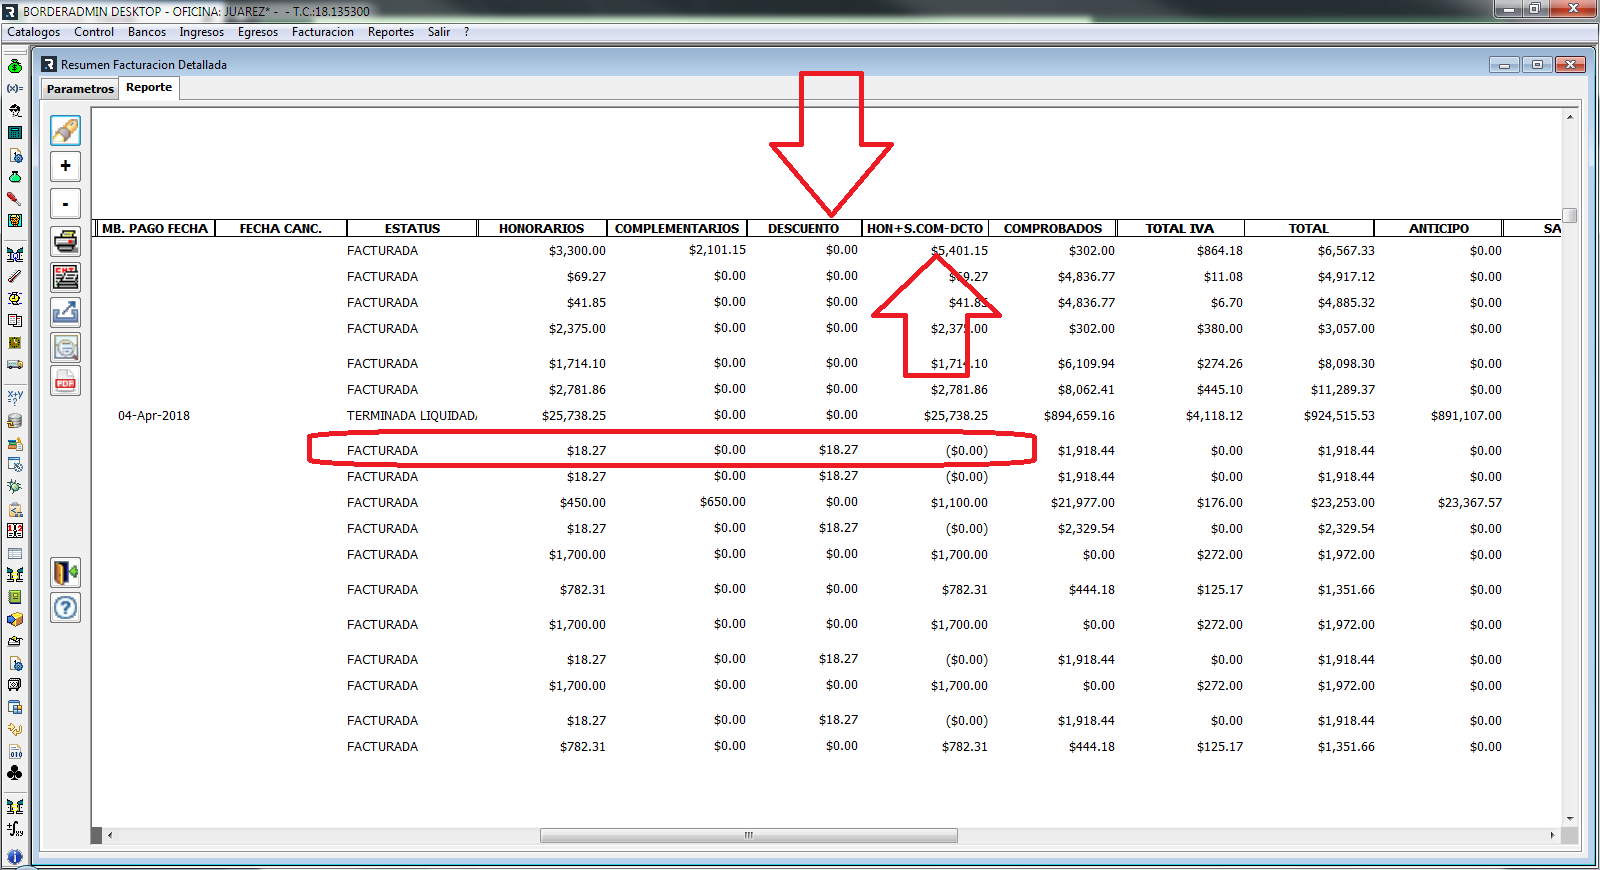
Task: Click the $21,977.00 comprobados value
Action: [x=1083, y=503]
